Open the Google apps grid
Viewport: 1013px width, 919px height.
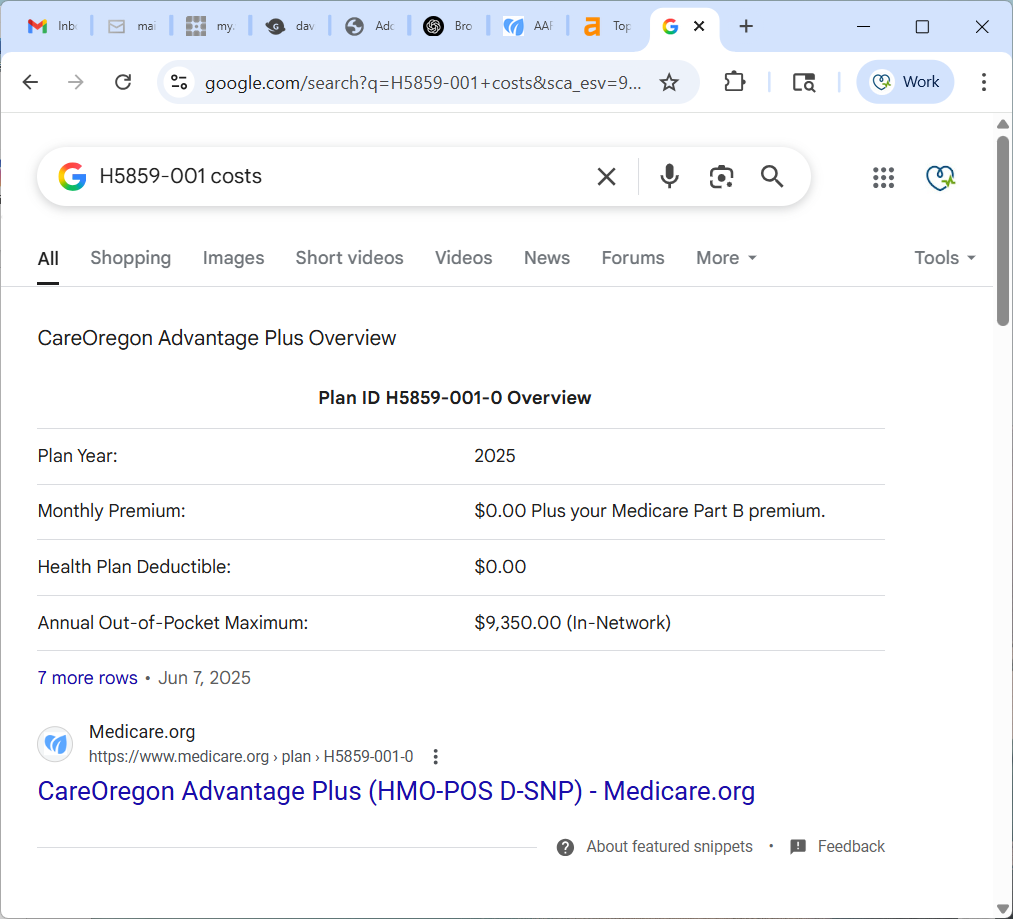point(883,177)
